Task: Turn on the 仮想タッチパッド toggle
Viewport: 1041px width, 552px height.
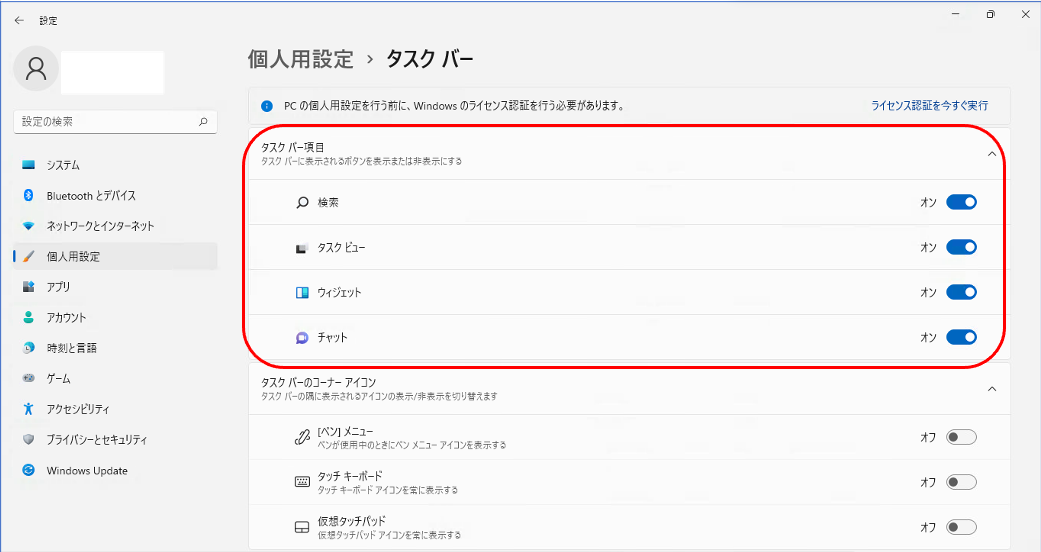Action: click(961, 527)
